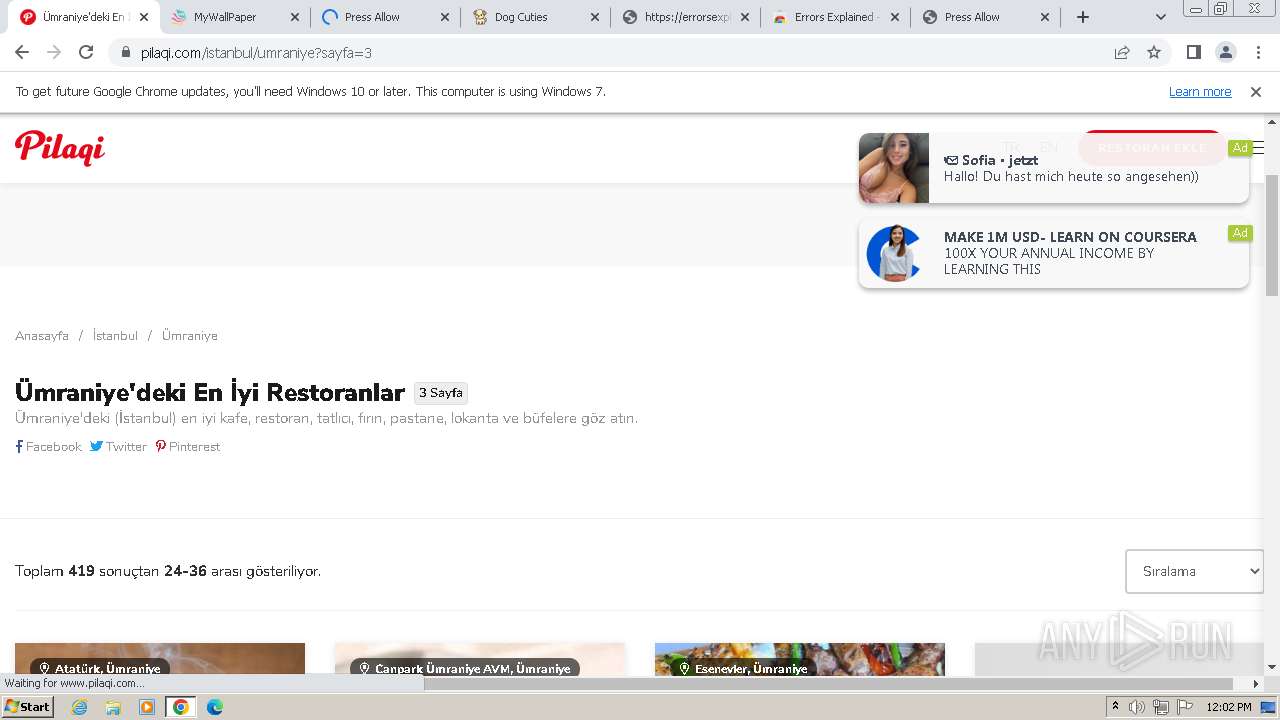Open the Learn more link
The width and height of the screenshot is (1280, 720).
[1200, 91]
